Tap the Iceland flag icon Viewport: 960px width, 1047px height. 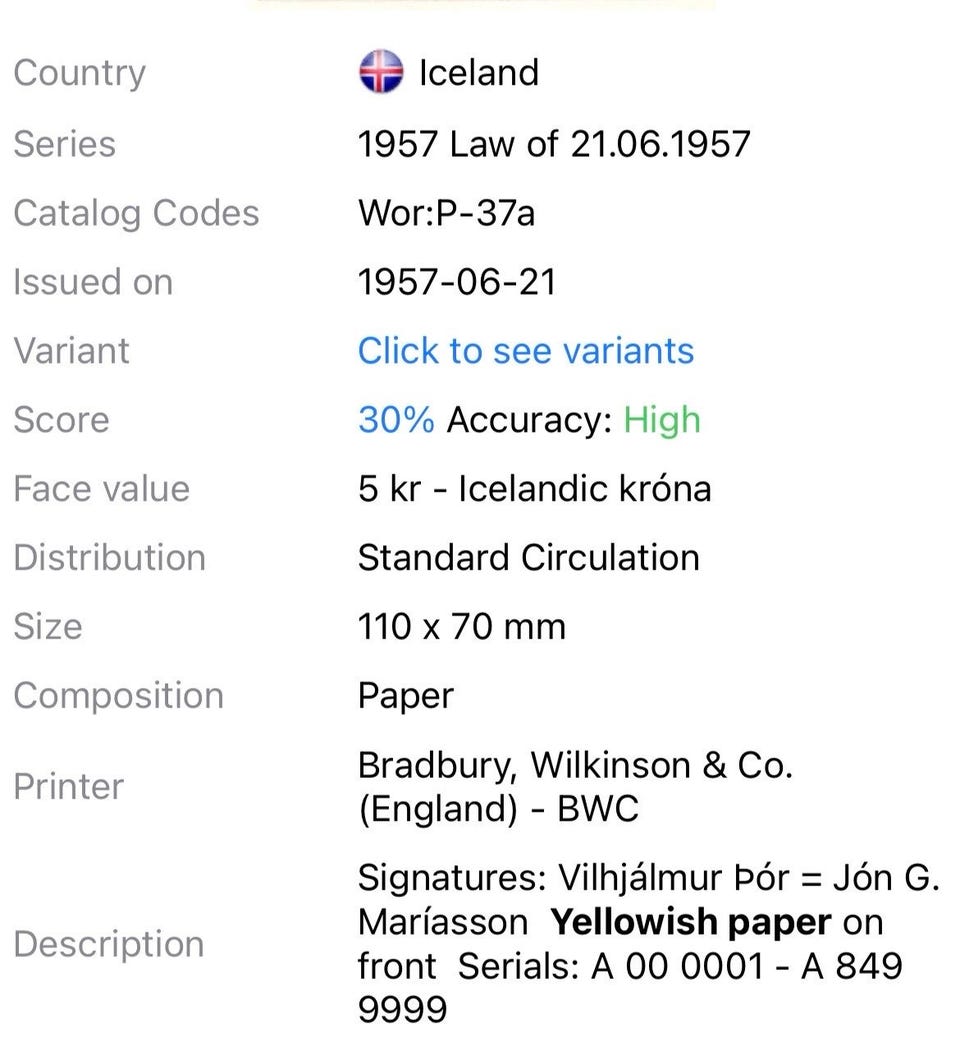click(x=381, y=71)
